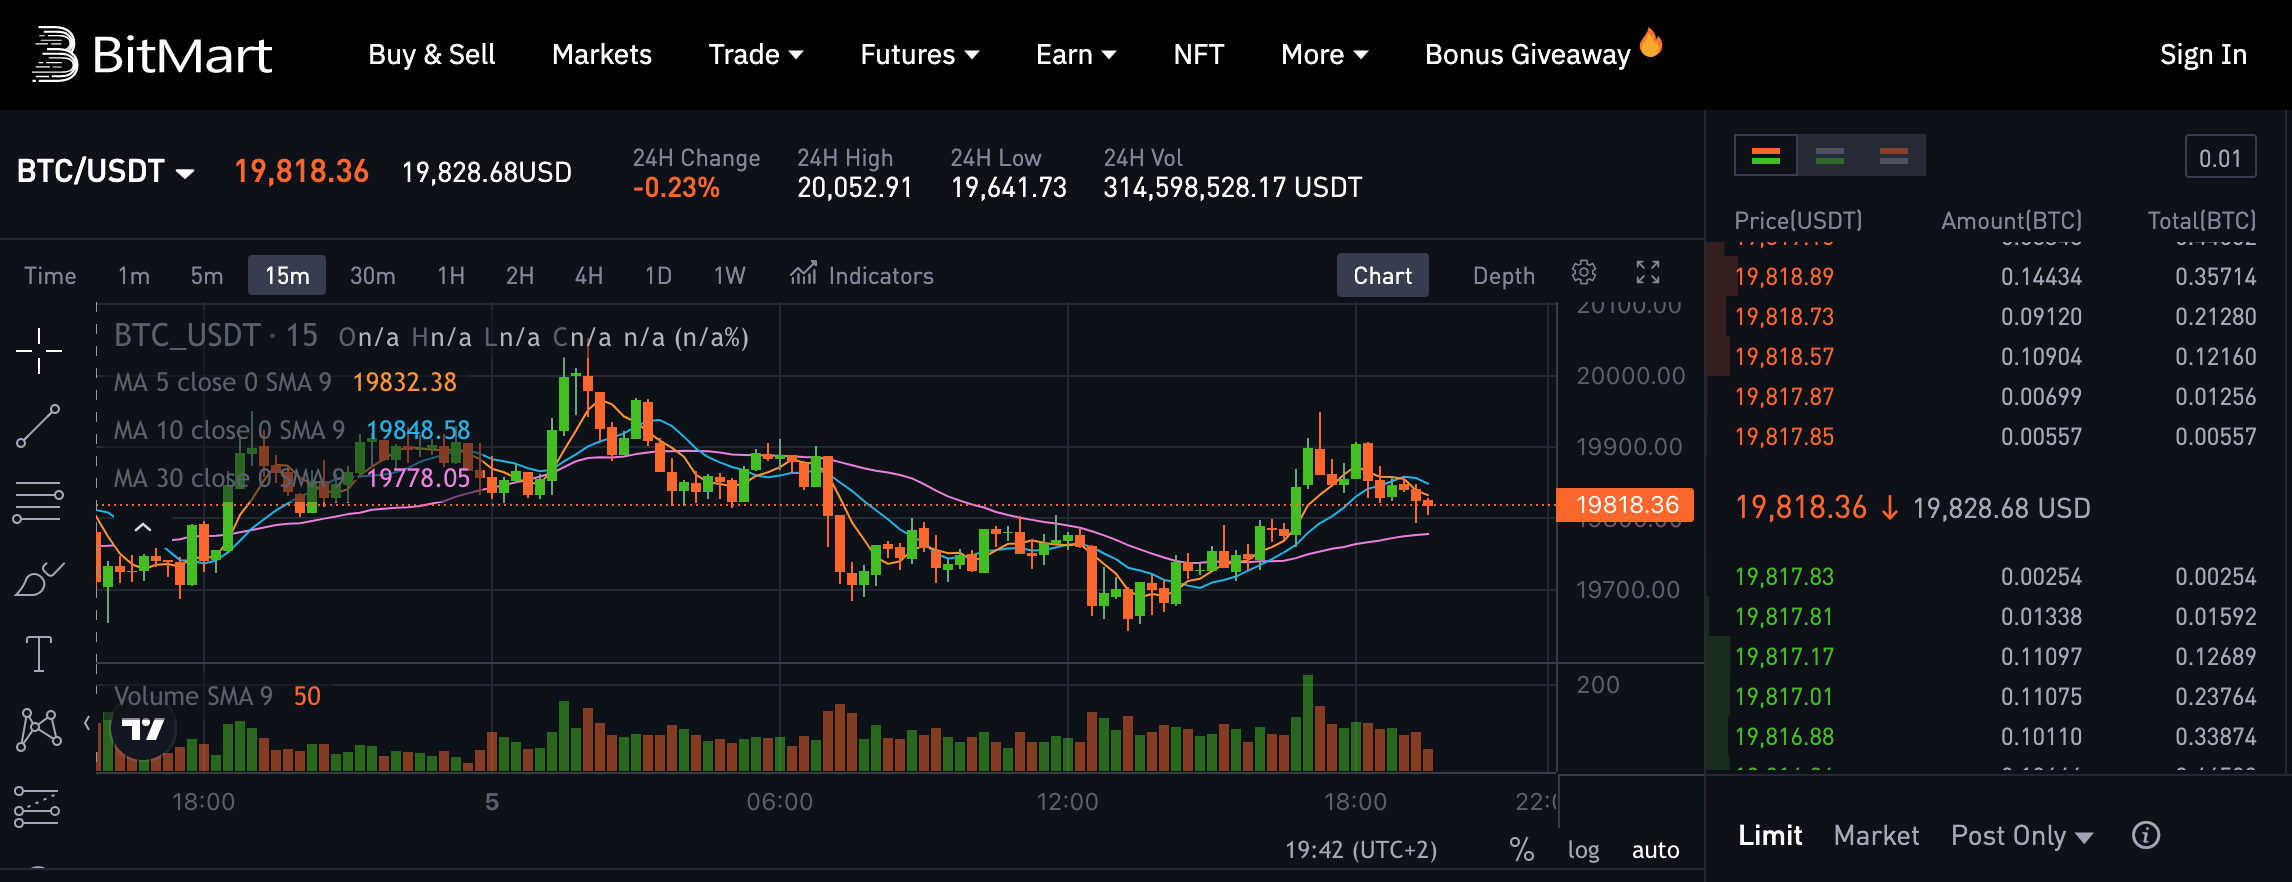Image resolution: width=2292 pixels, height=882 pixels.
Task: Open chart settings gear icon
Action: pos(1584,272)
